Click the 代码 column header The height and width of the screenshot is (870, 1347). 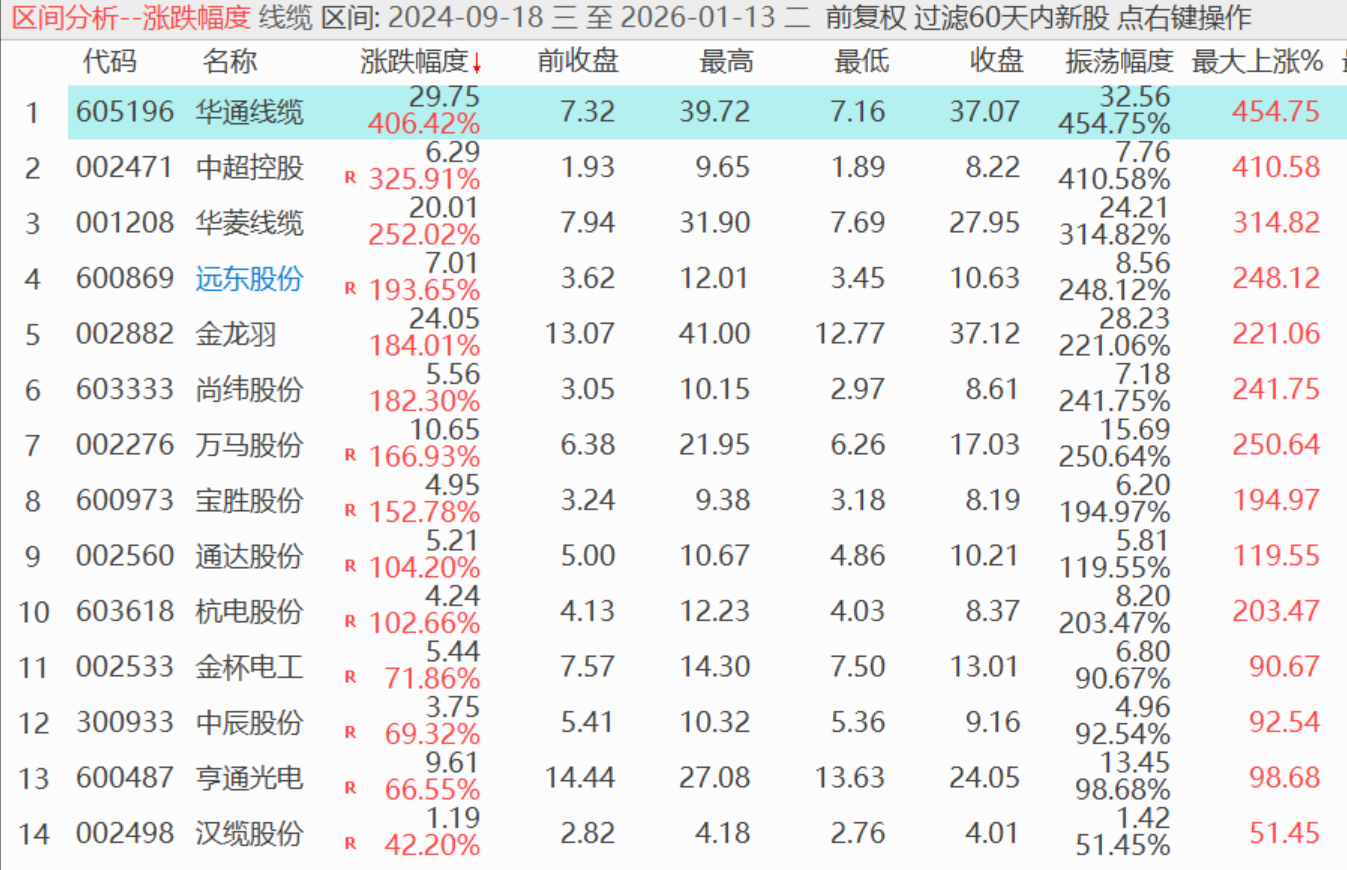109,63
